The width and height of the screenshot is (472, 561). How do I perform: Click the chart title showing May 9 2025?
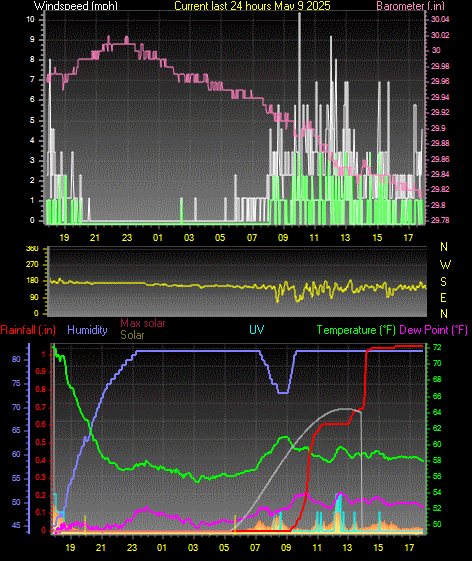click(x=252, y=6)
